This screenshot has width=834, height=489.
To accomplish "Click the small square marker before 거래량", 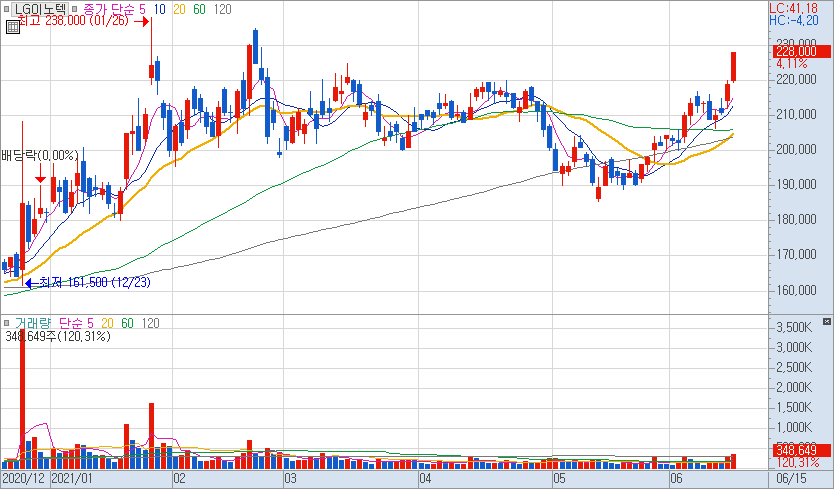I will 6,323.
